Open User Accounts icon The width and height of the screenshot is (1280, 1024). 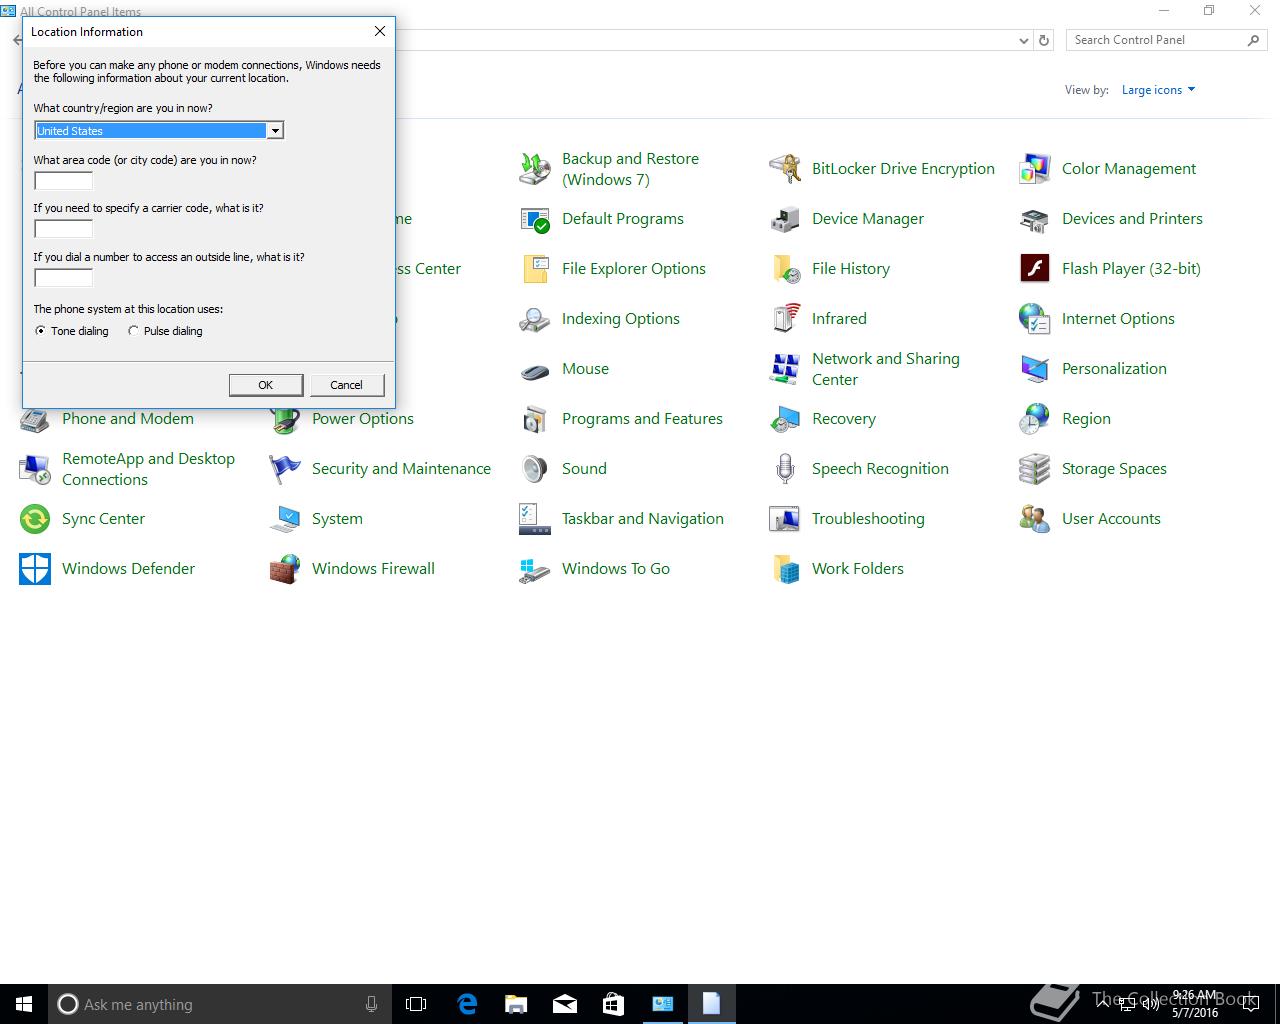click(1035, 519)
